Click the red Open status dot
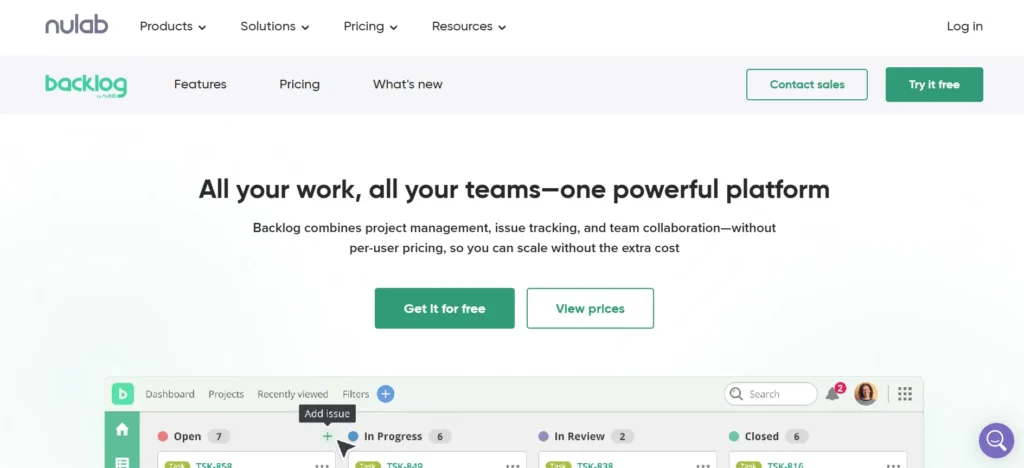This screenshot has width=1024, height=468. coord(163,436)
